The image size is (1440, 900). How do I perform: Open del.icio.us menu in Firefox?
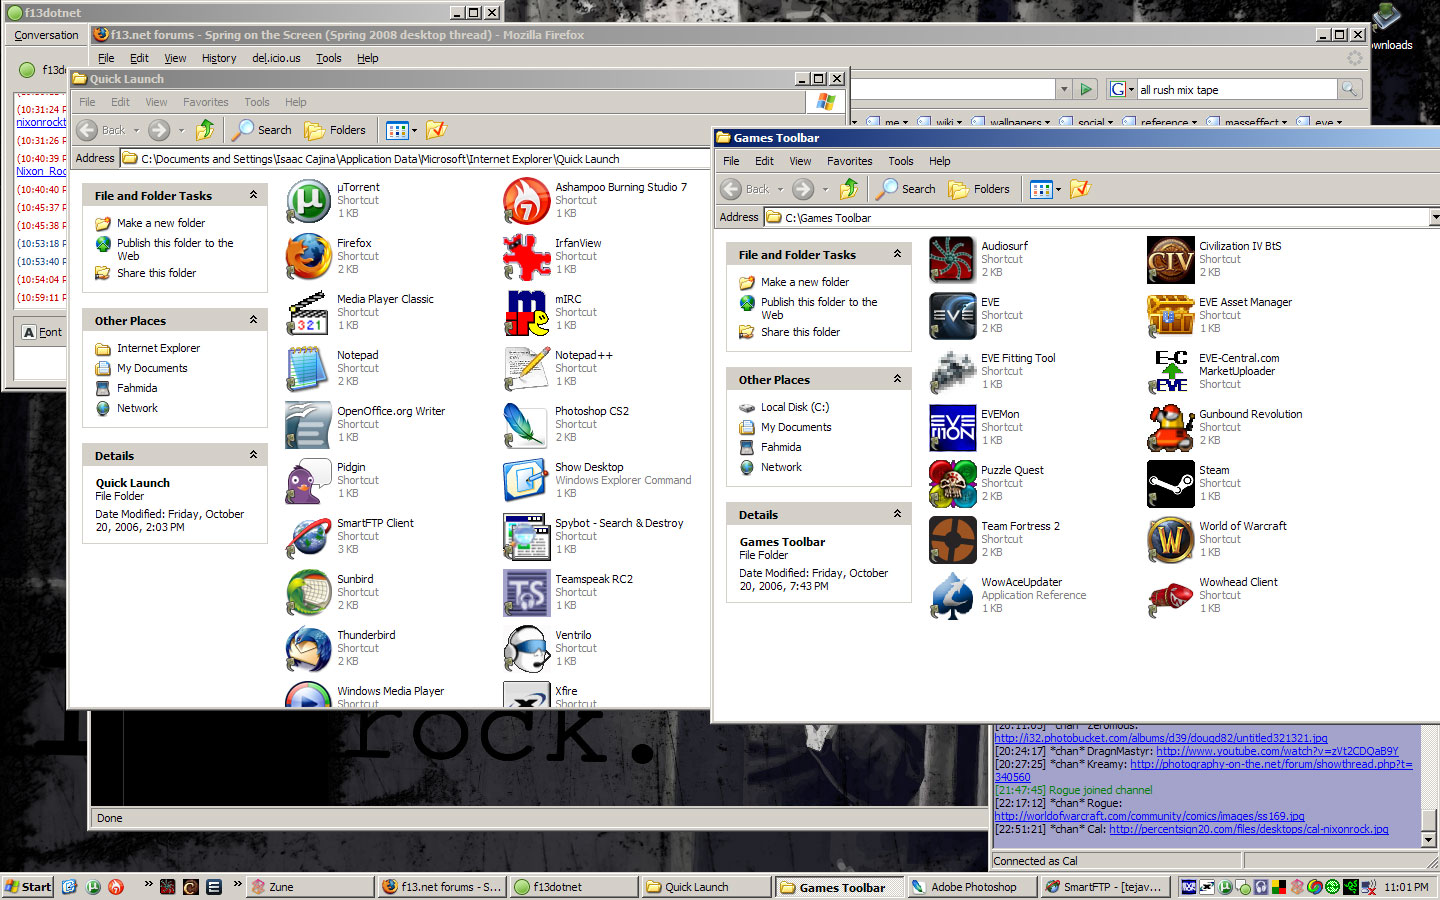(276, 58)
